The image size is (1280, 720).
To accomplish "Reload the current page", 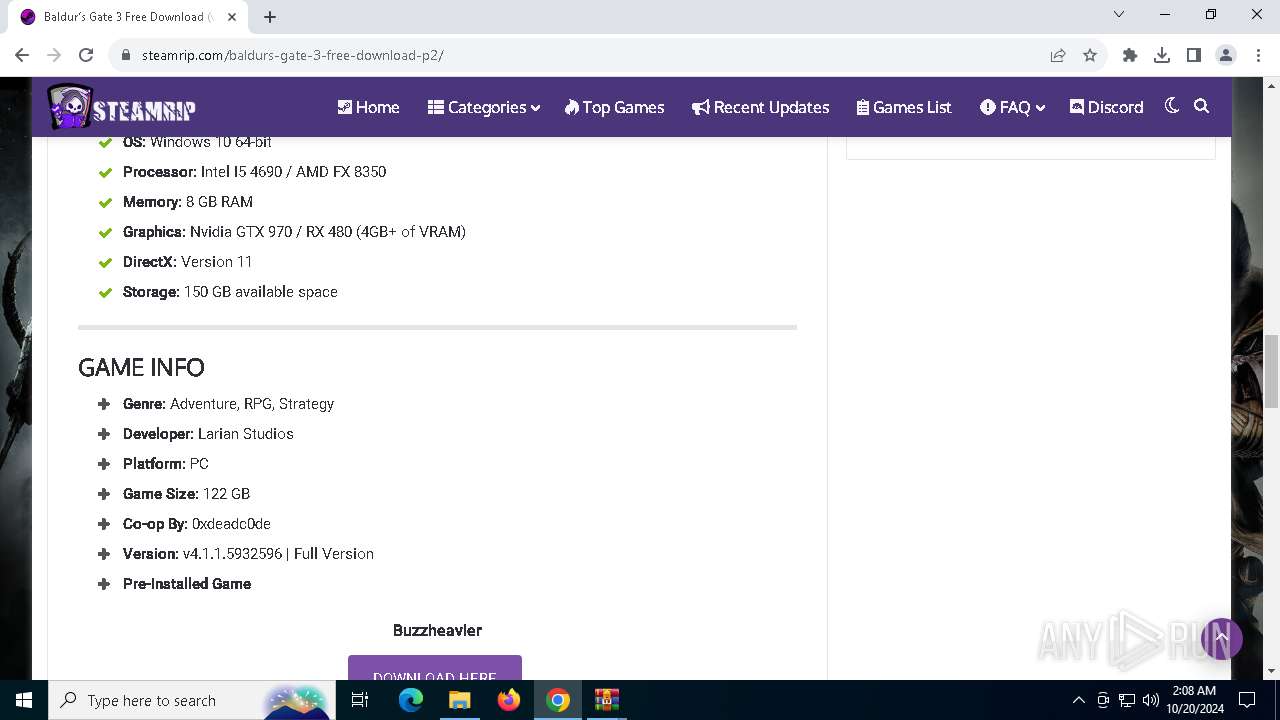I will 86,55.
